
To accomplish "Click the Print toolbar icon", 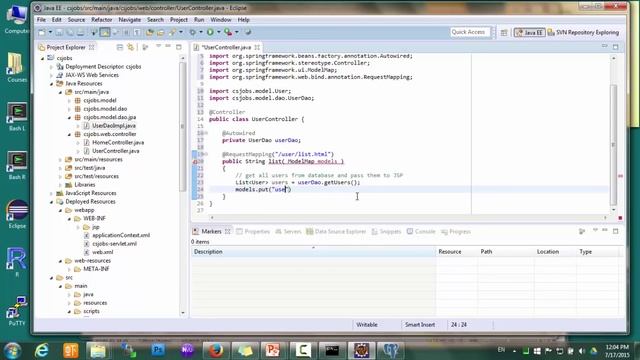I will [80, 32].
